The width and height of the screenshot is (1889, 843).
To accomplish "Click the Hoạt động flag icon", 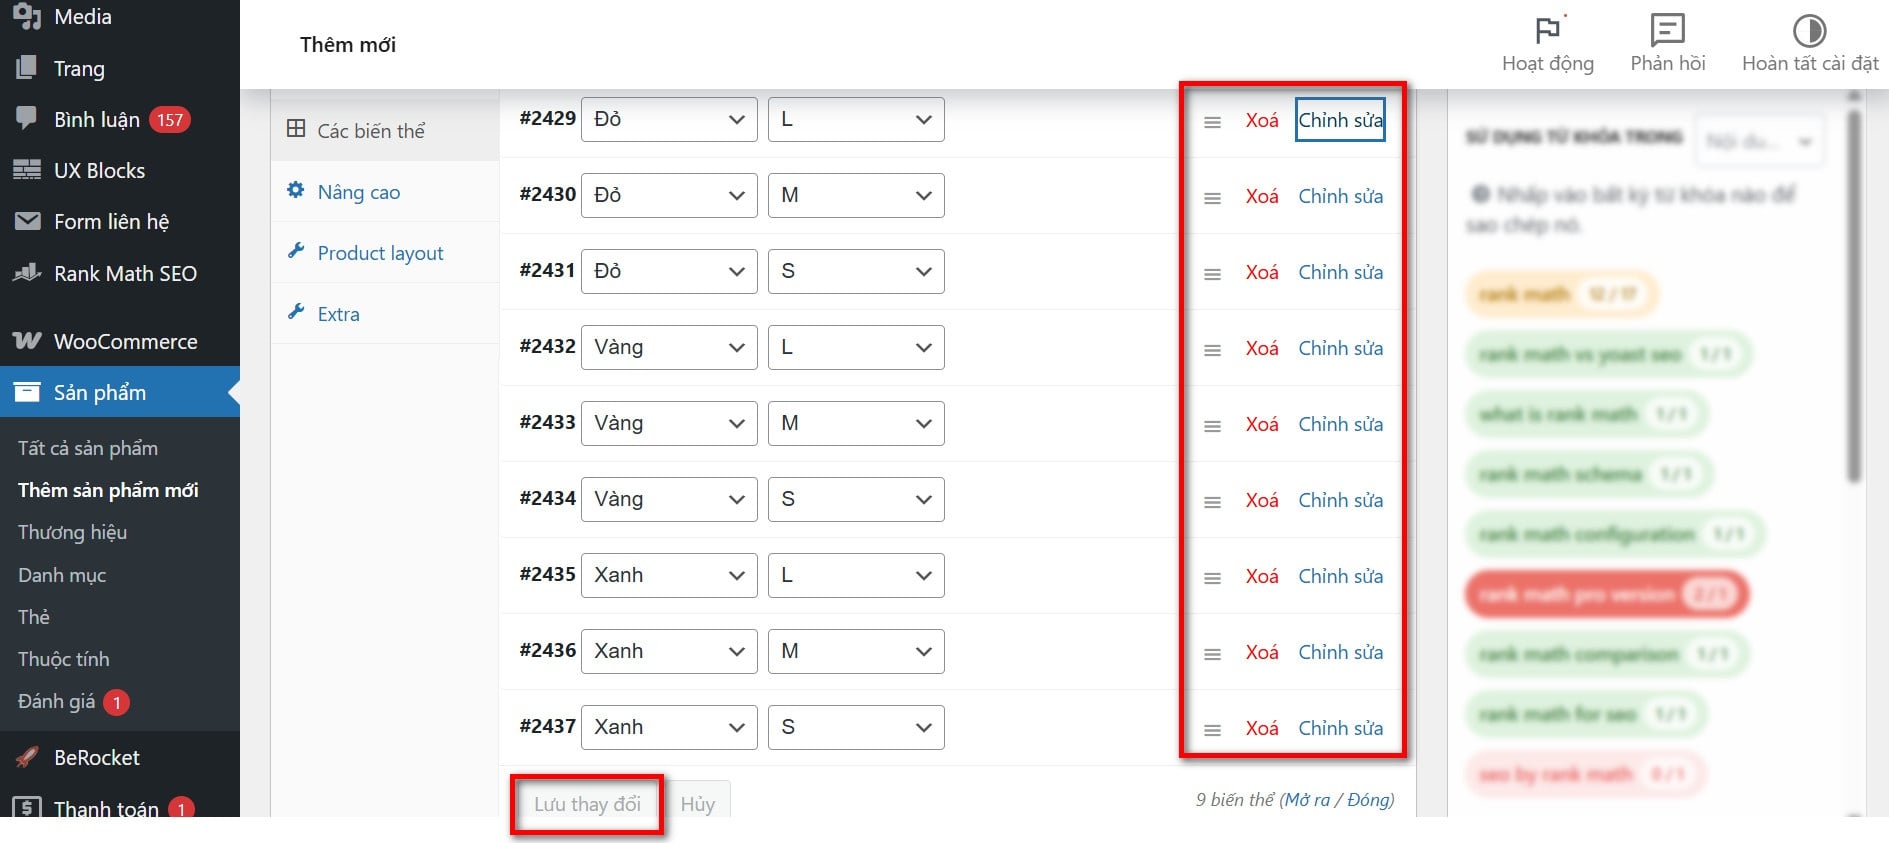I will [1547, 30].
